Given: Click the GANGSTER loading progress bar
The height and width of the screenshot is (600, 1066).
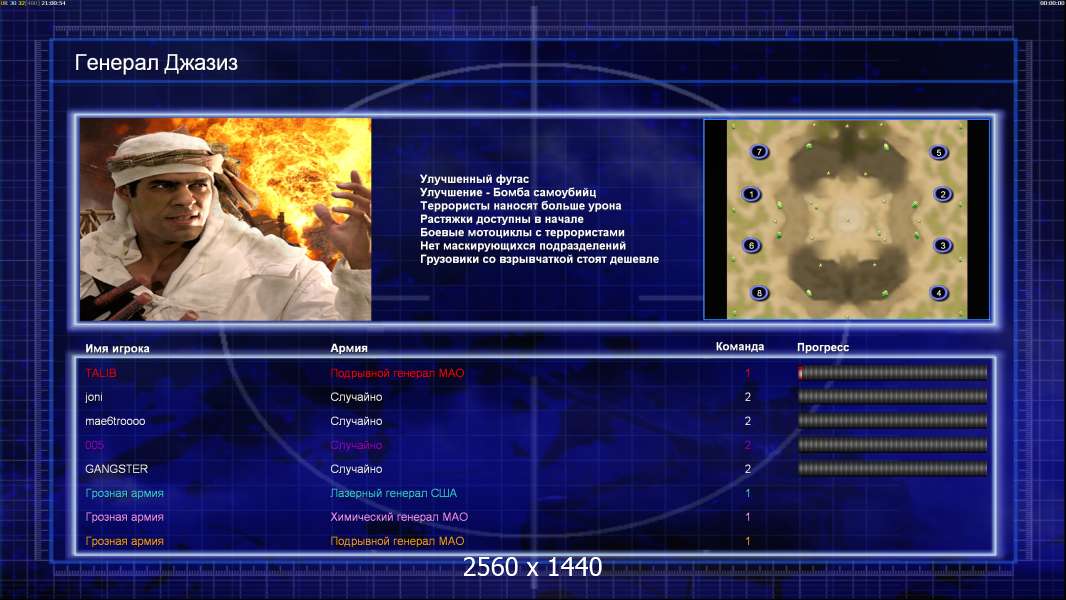Looking at the screenshot, I should pos(893,468).
